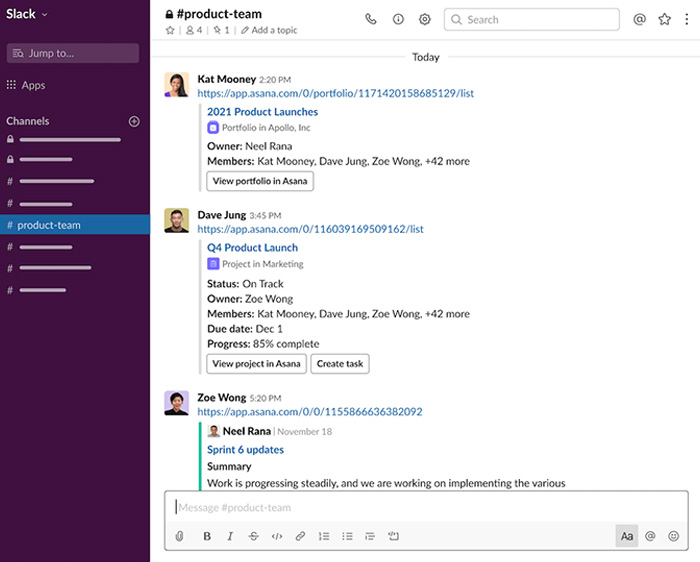Screen dimensions: 700x562
Task: Click the attach file paperclip icon
Action: (x=180, y=536)
